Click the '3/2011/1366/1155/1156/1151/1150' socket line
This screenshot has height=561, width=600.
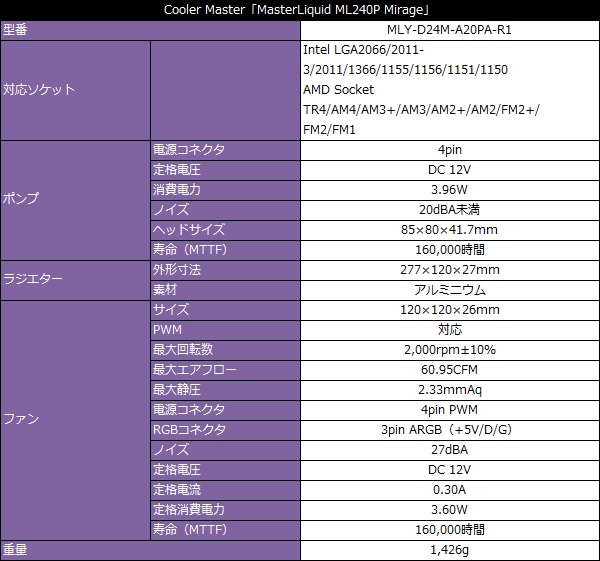[x=405, y=70]
